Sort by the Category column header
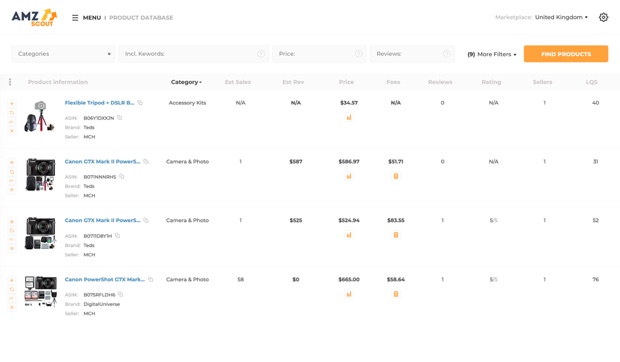Screen dimensions: 620x362 186,82
